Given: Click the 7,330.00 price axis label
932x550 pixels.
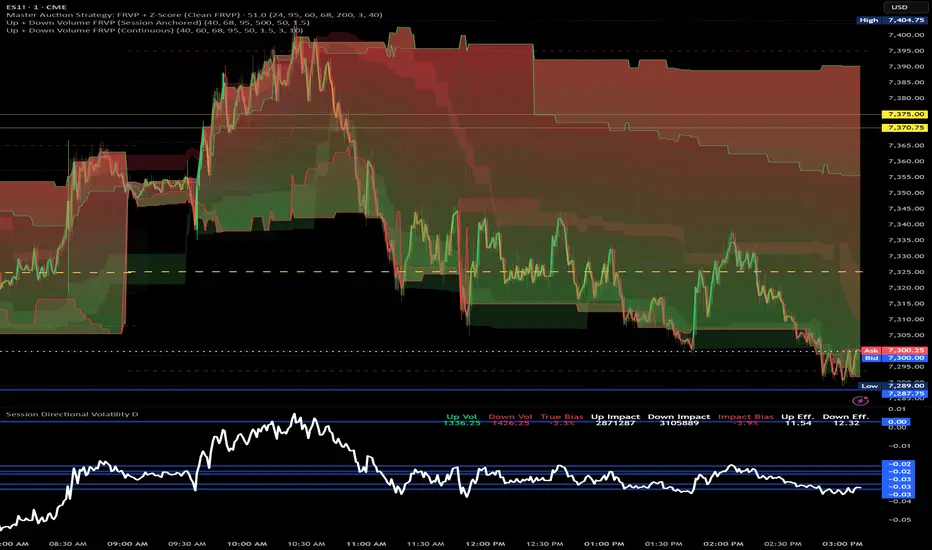Looking at the screenshot, I should pyautogui.click(x=906, y=256).
